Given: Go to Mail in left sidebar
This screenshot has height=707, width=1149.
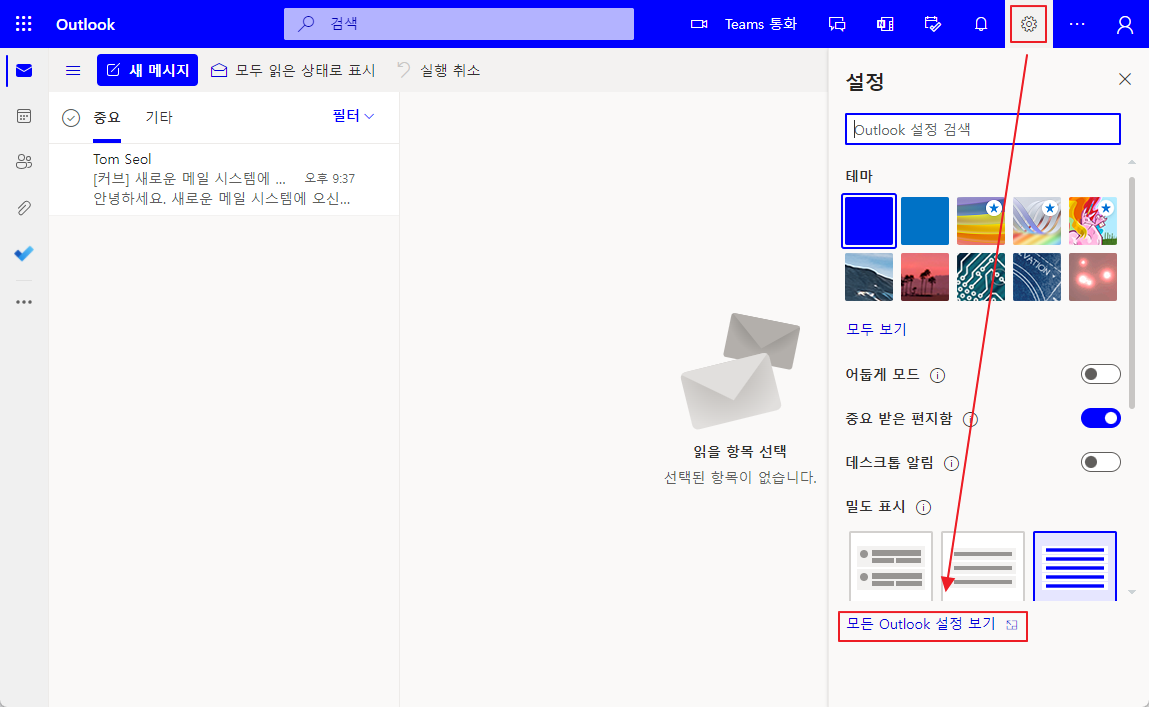Looking at the screenshot, I should 24,70.
